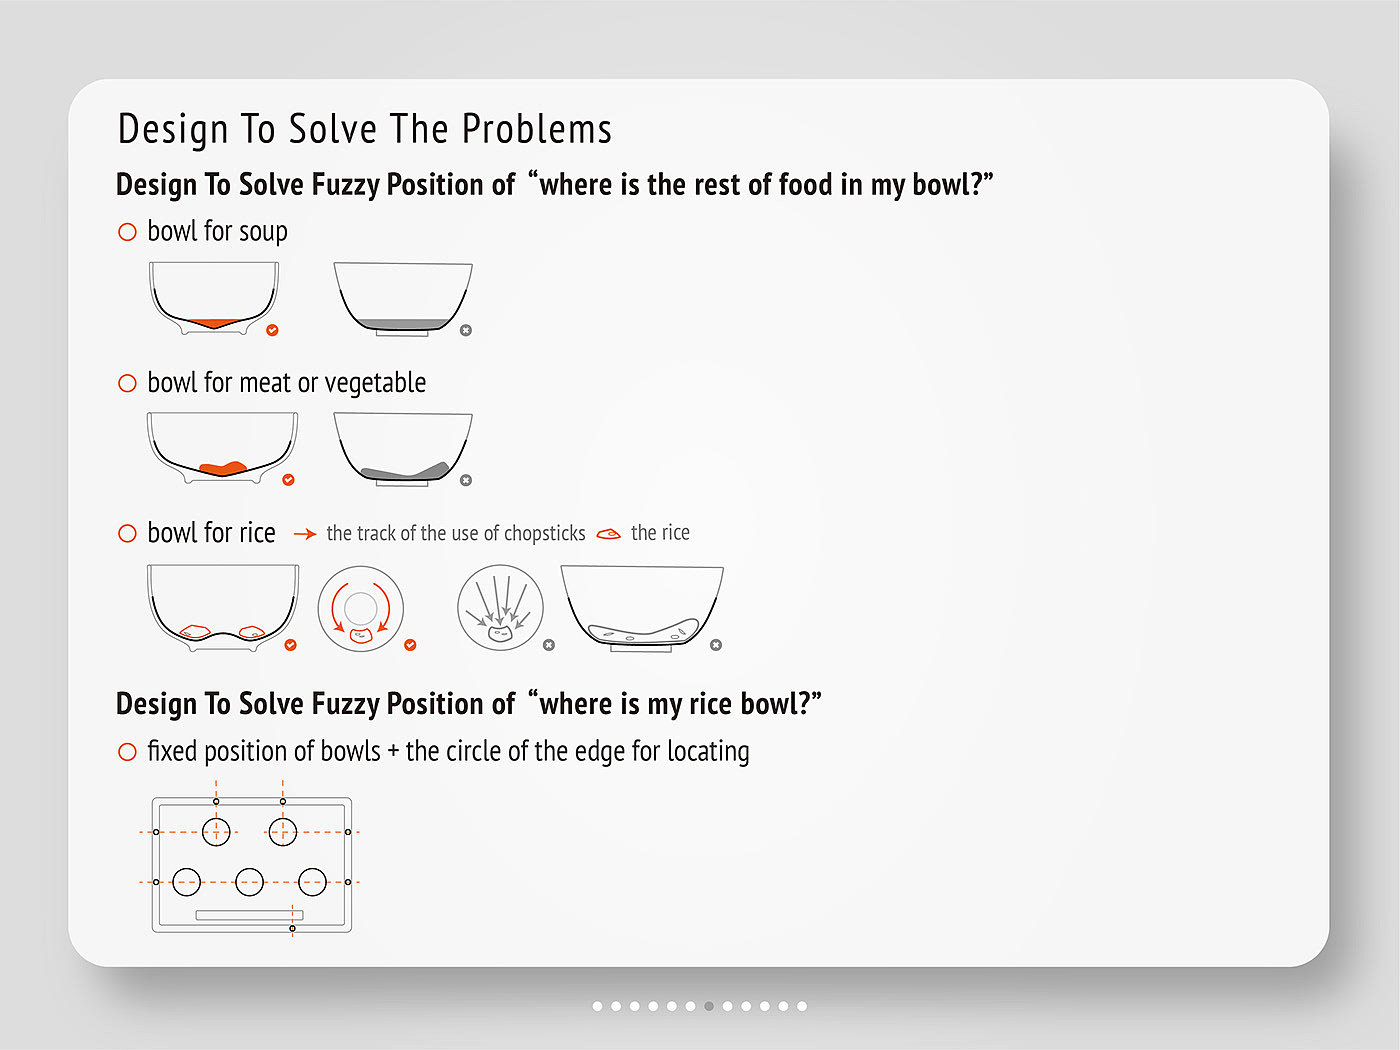
Task: Select the 'bowl for soup' orange circle bullet
Action: [x=127, y=232]
